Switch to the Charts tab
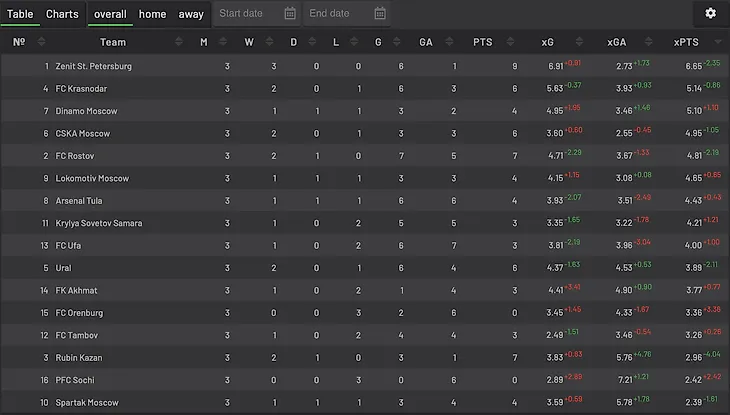The image size is (730, 415). coord(62,14)
